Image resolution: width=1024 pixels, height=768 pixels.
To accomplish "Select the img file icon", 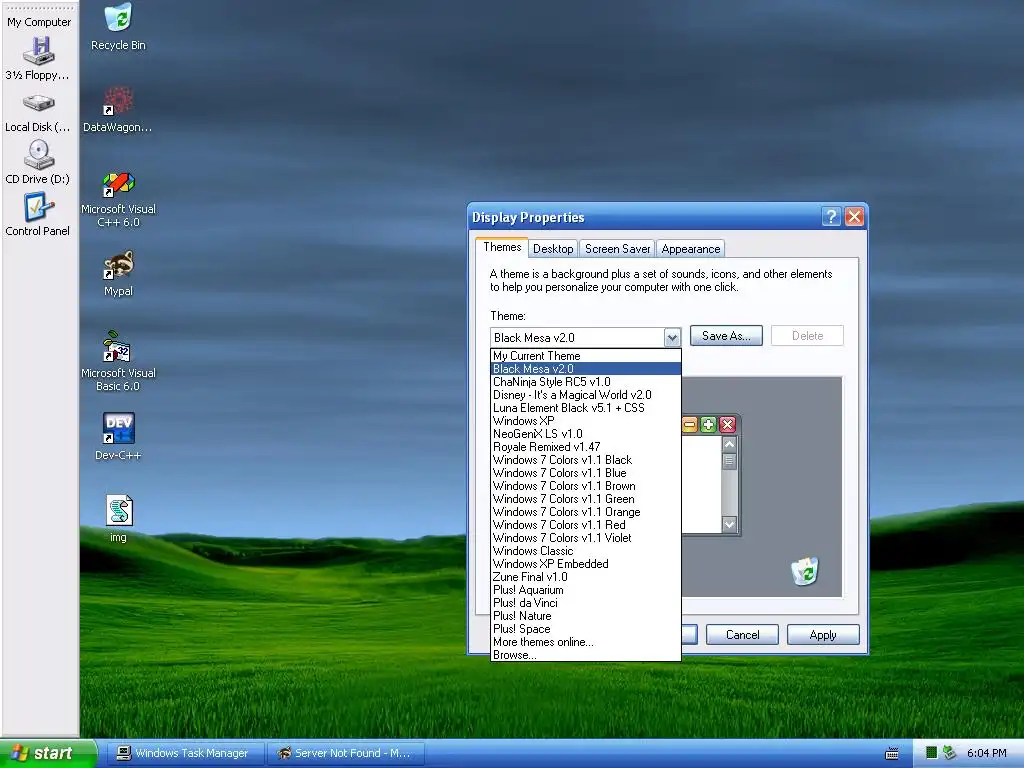I will click(118, 518).
